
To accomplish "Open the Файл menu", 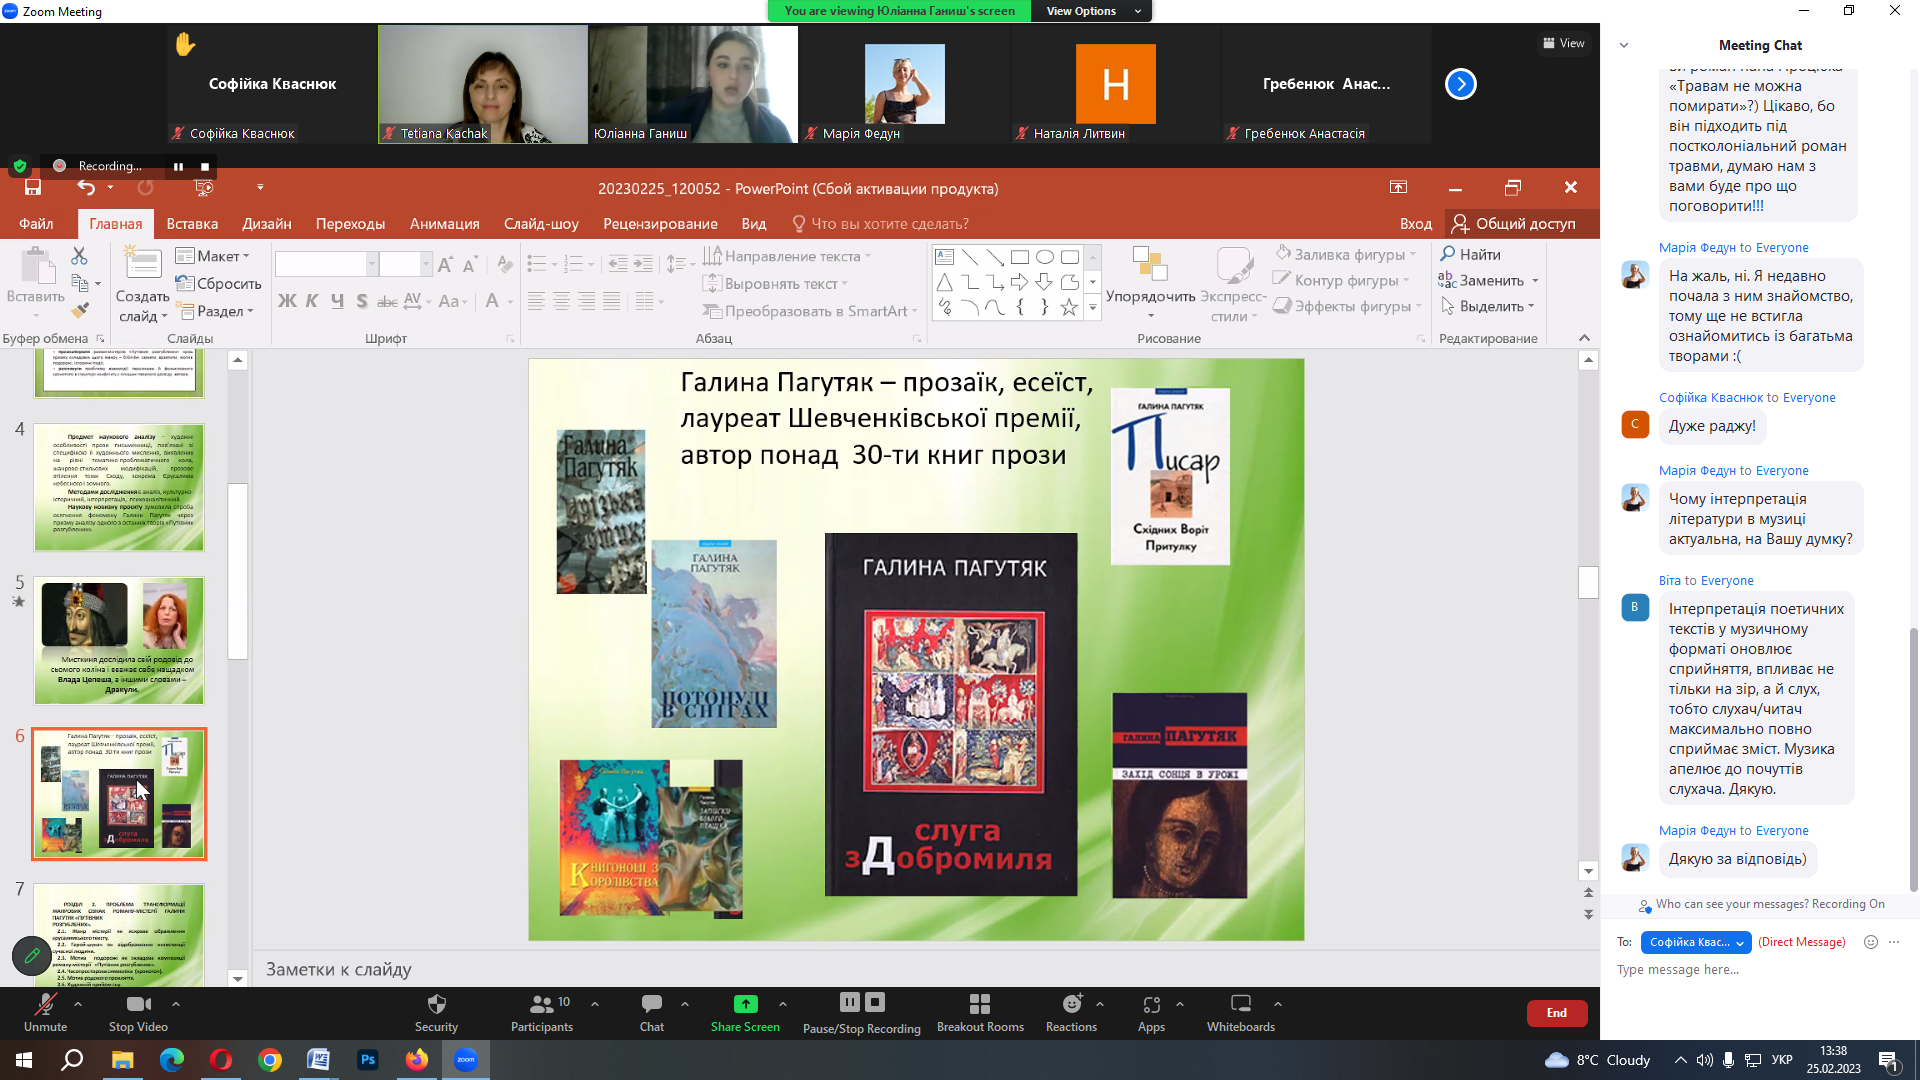I will pyautogui.click(x=36, y=224).
